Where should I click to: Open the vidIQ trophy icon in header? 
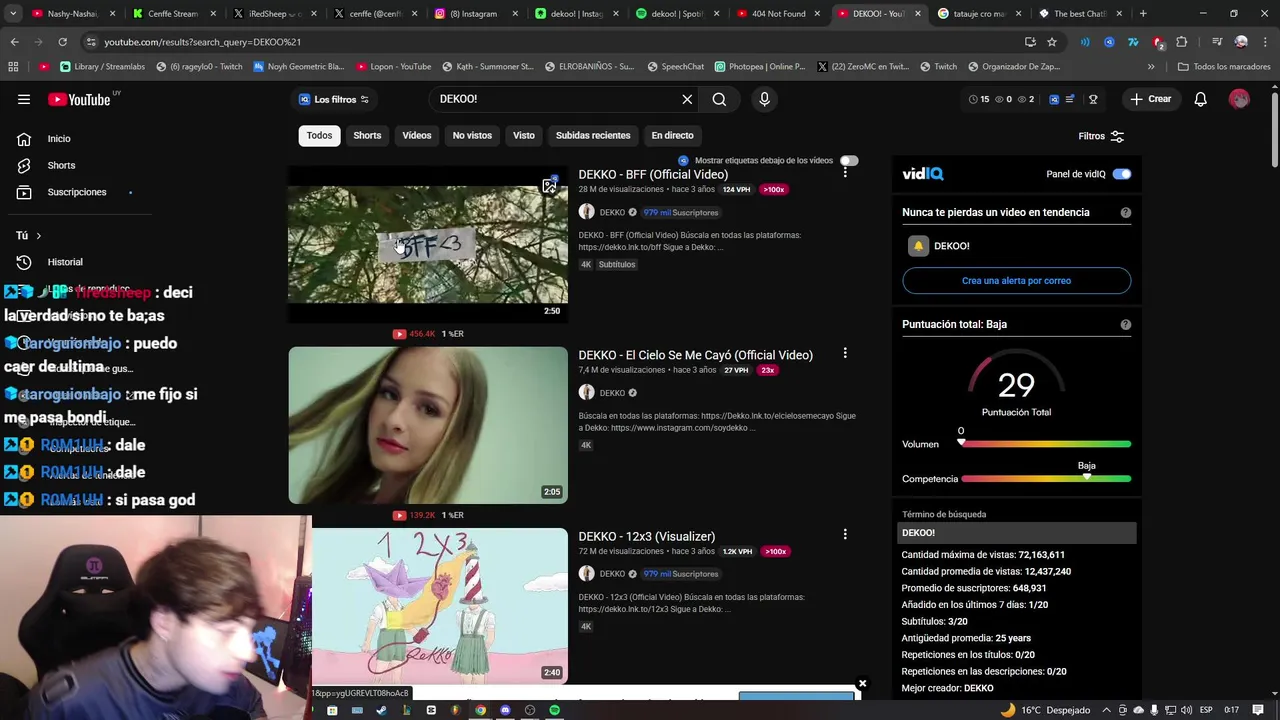(1093, 99)
